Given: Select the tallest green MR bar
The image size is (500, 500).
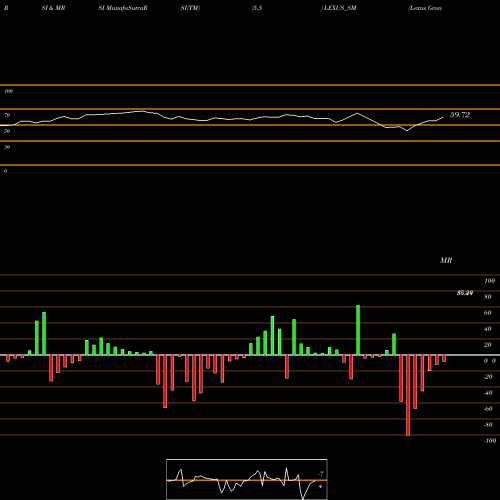Looking at the screenshot, I should tap(358, 330).
